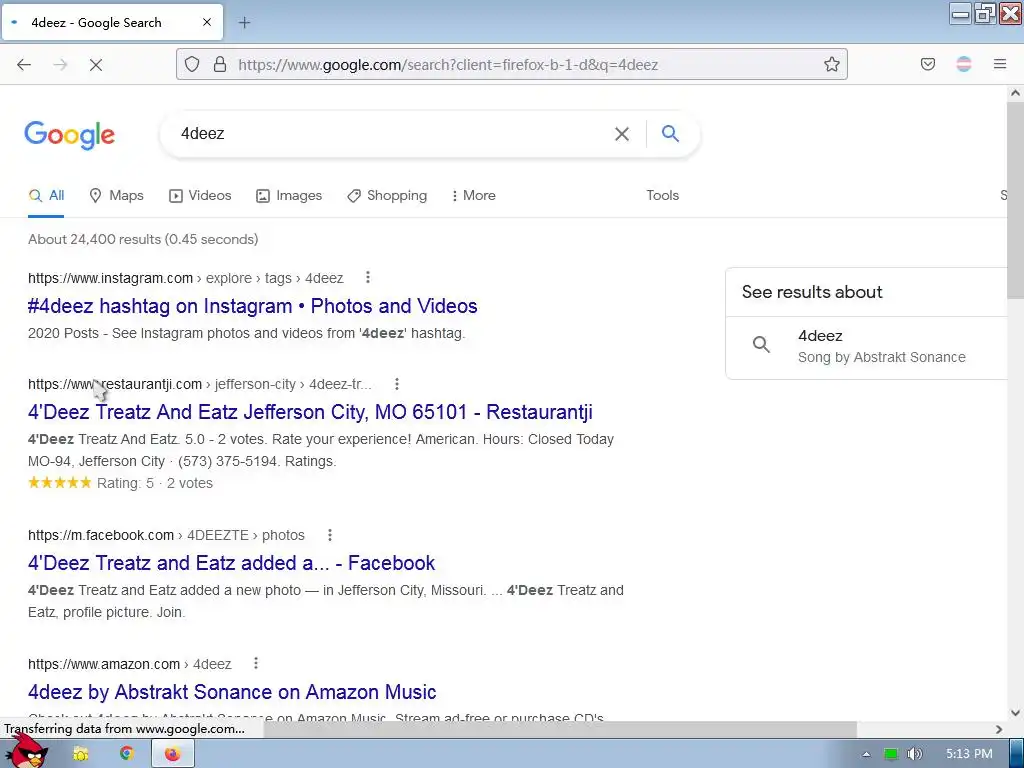1024x768 pixels.
Task: Click the blue magnifier search button
Action: point(671,133)
